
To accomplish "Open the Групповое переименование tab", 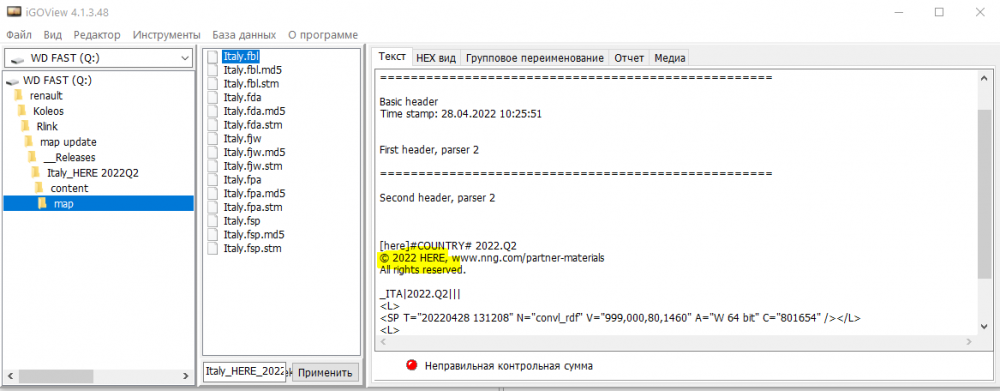I will pyautogui.click(x=534, y=58).
